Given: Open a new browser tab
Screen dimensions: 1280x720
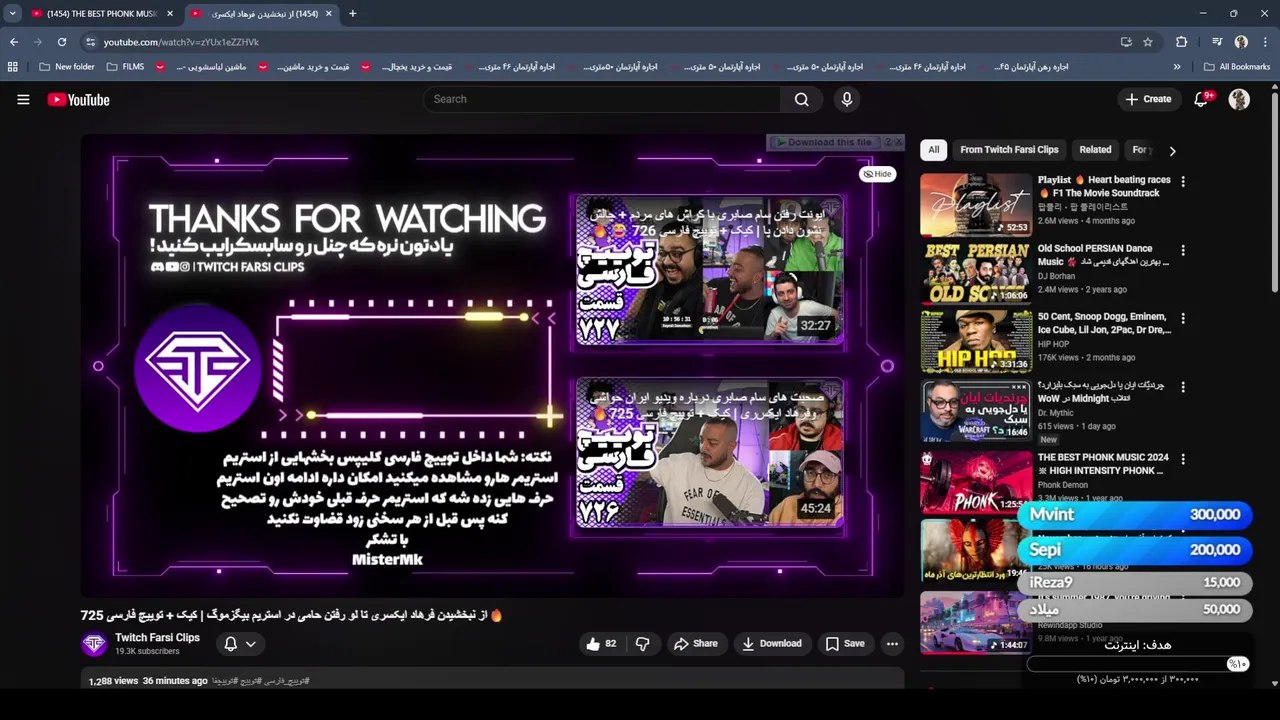Looking at the screenshot, I should point(352,14).
